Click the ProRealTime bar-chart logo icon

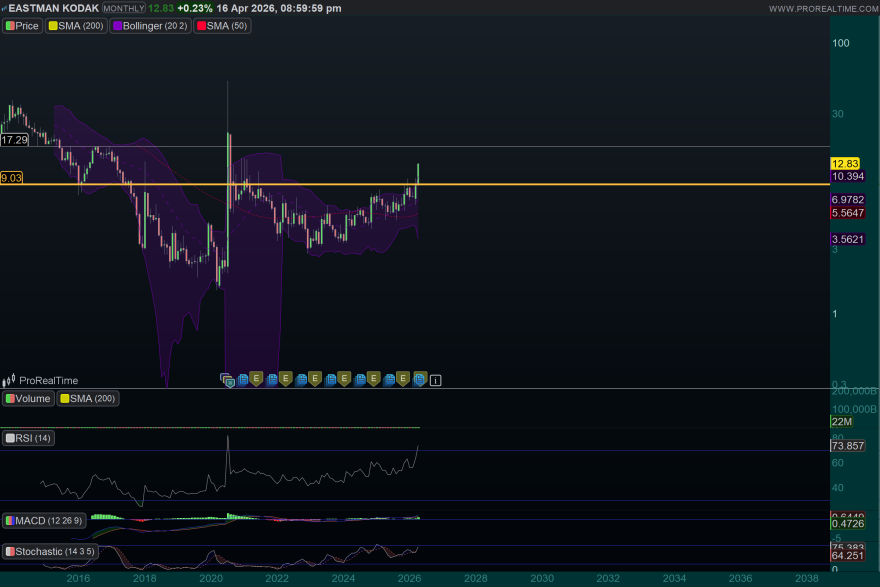tap(7, 380)
